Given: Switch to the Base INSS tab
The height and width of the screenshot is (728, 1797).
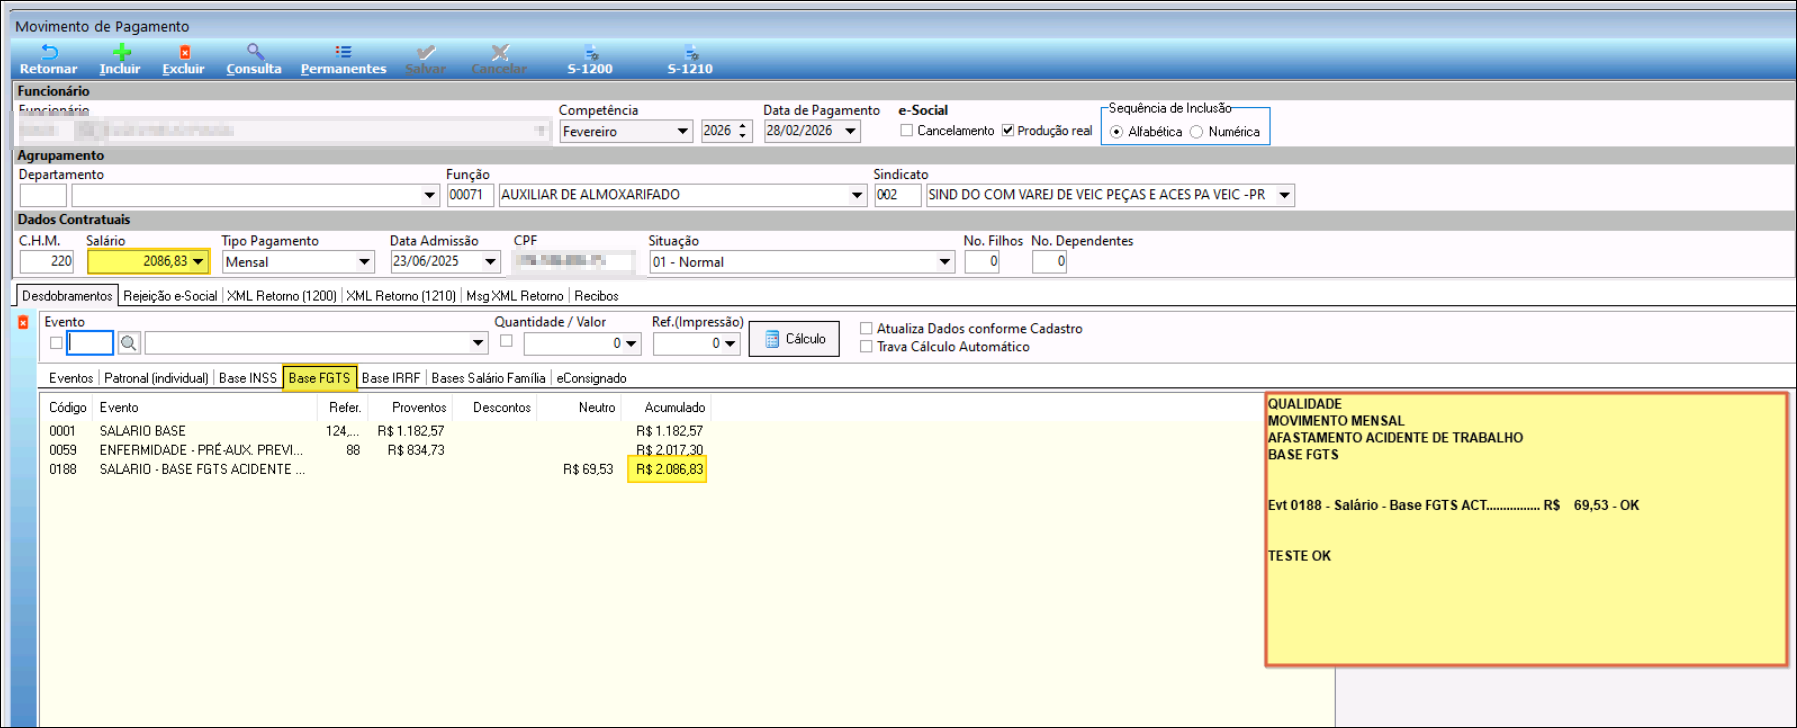Looking at the screenshot, I should click(x=247, y=378).
